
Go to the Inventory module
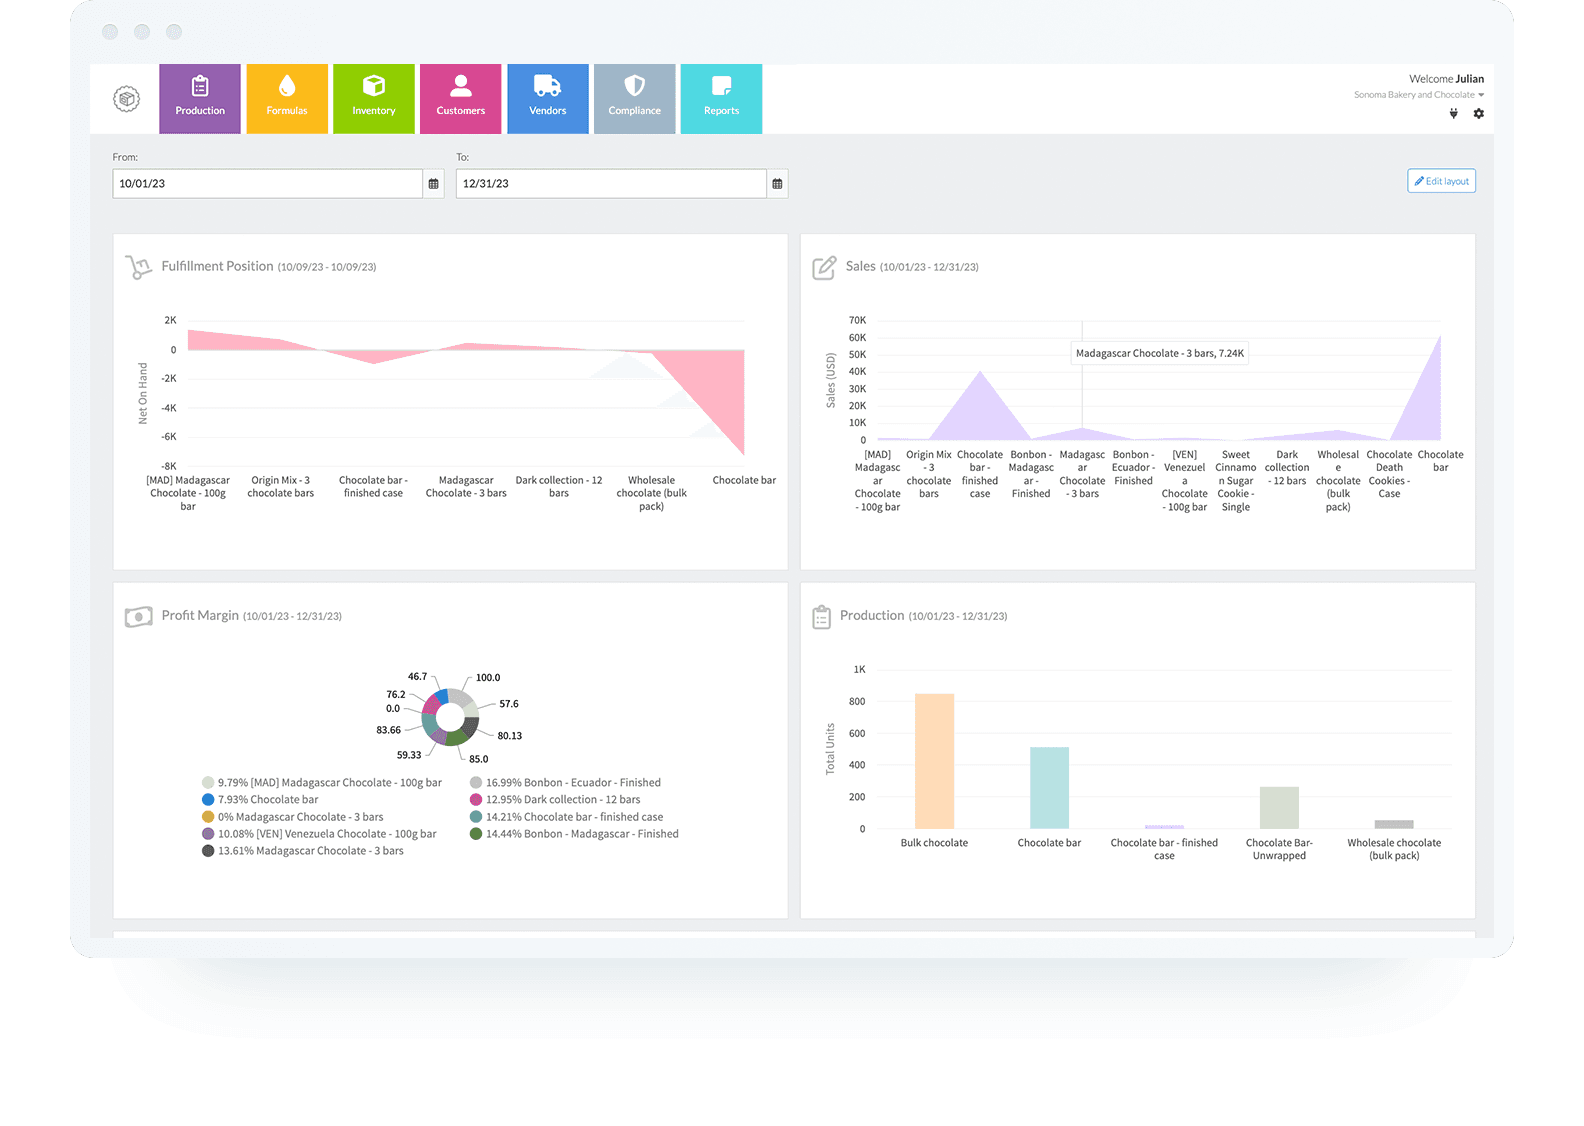click(374, 99)
